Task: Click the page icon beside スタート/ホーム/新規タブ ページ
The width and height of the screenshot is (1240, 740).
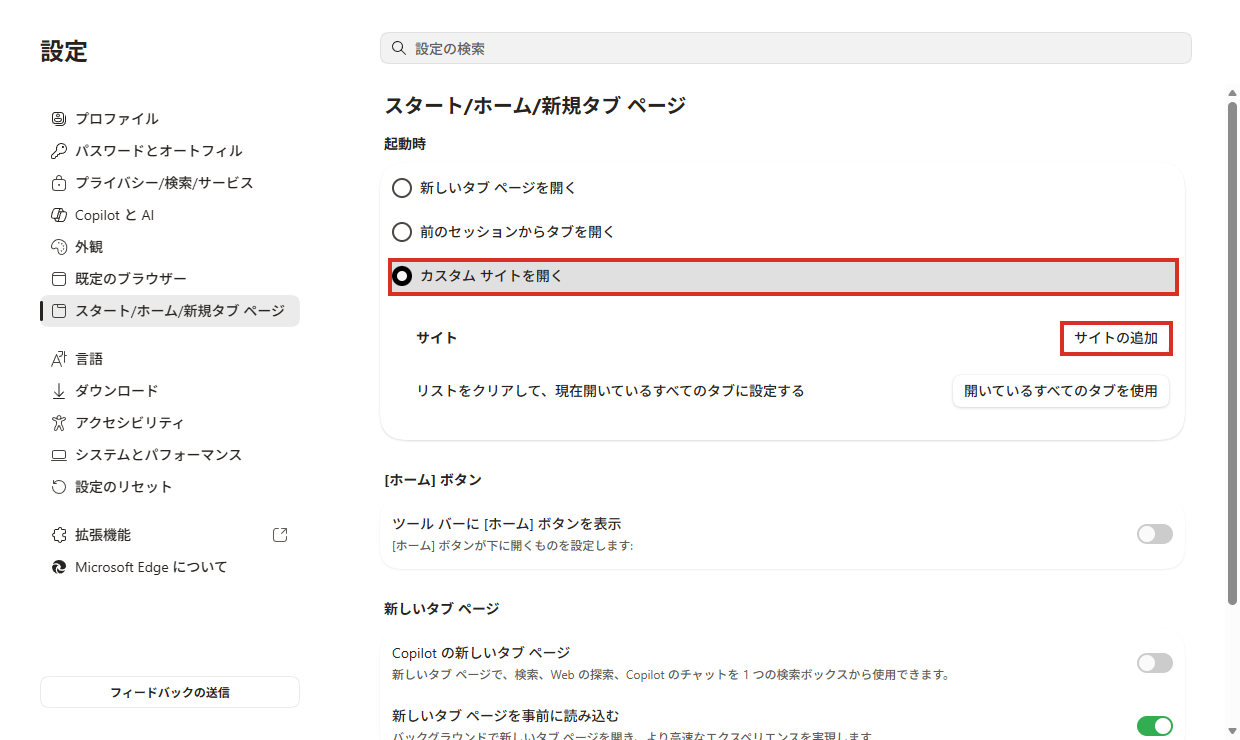Action: (58, 311)
